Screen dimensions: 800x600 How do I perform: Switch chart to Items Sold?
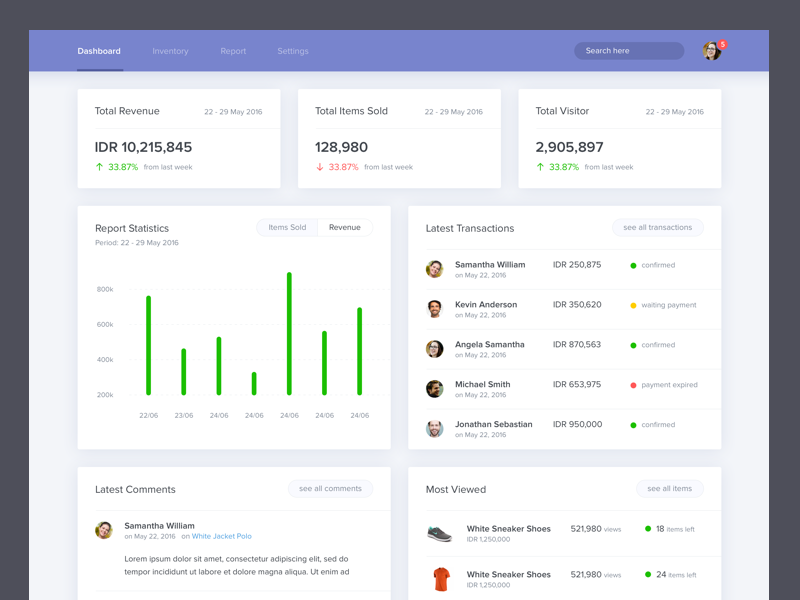pos(287,228)
